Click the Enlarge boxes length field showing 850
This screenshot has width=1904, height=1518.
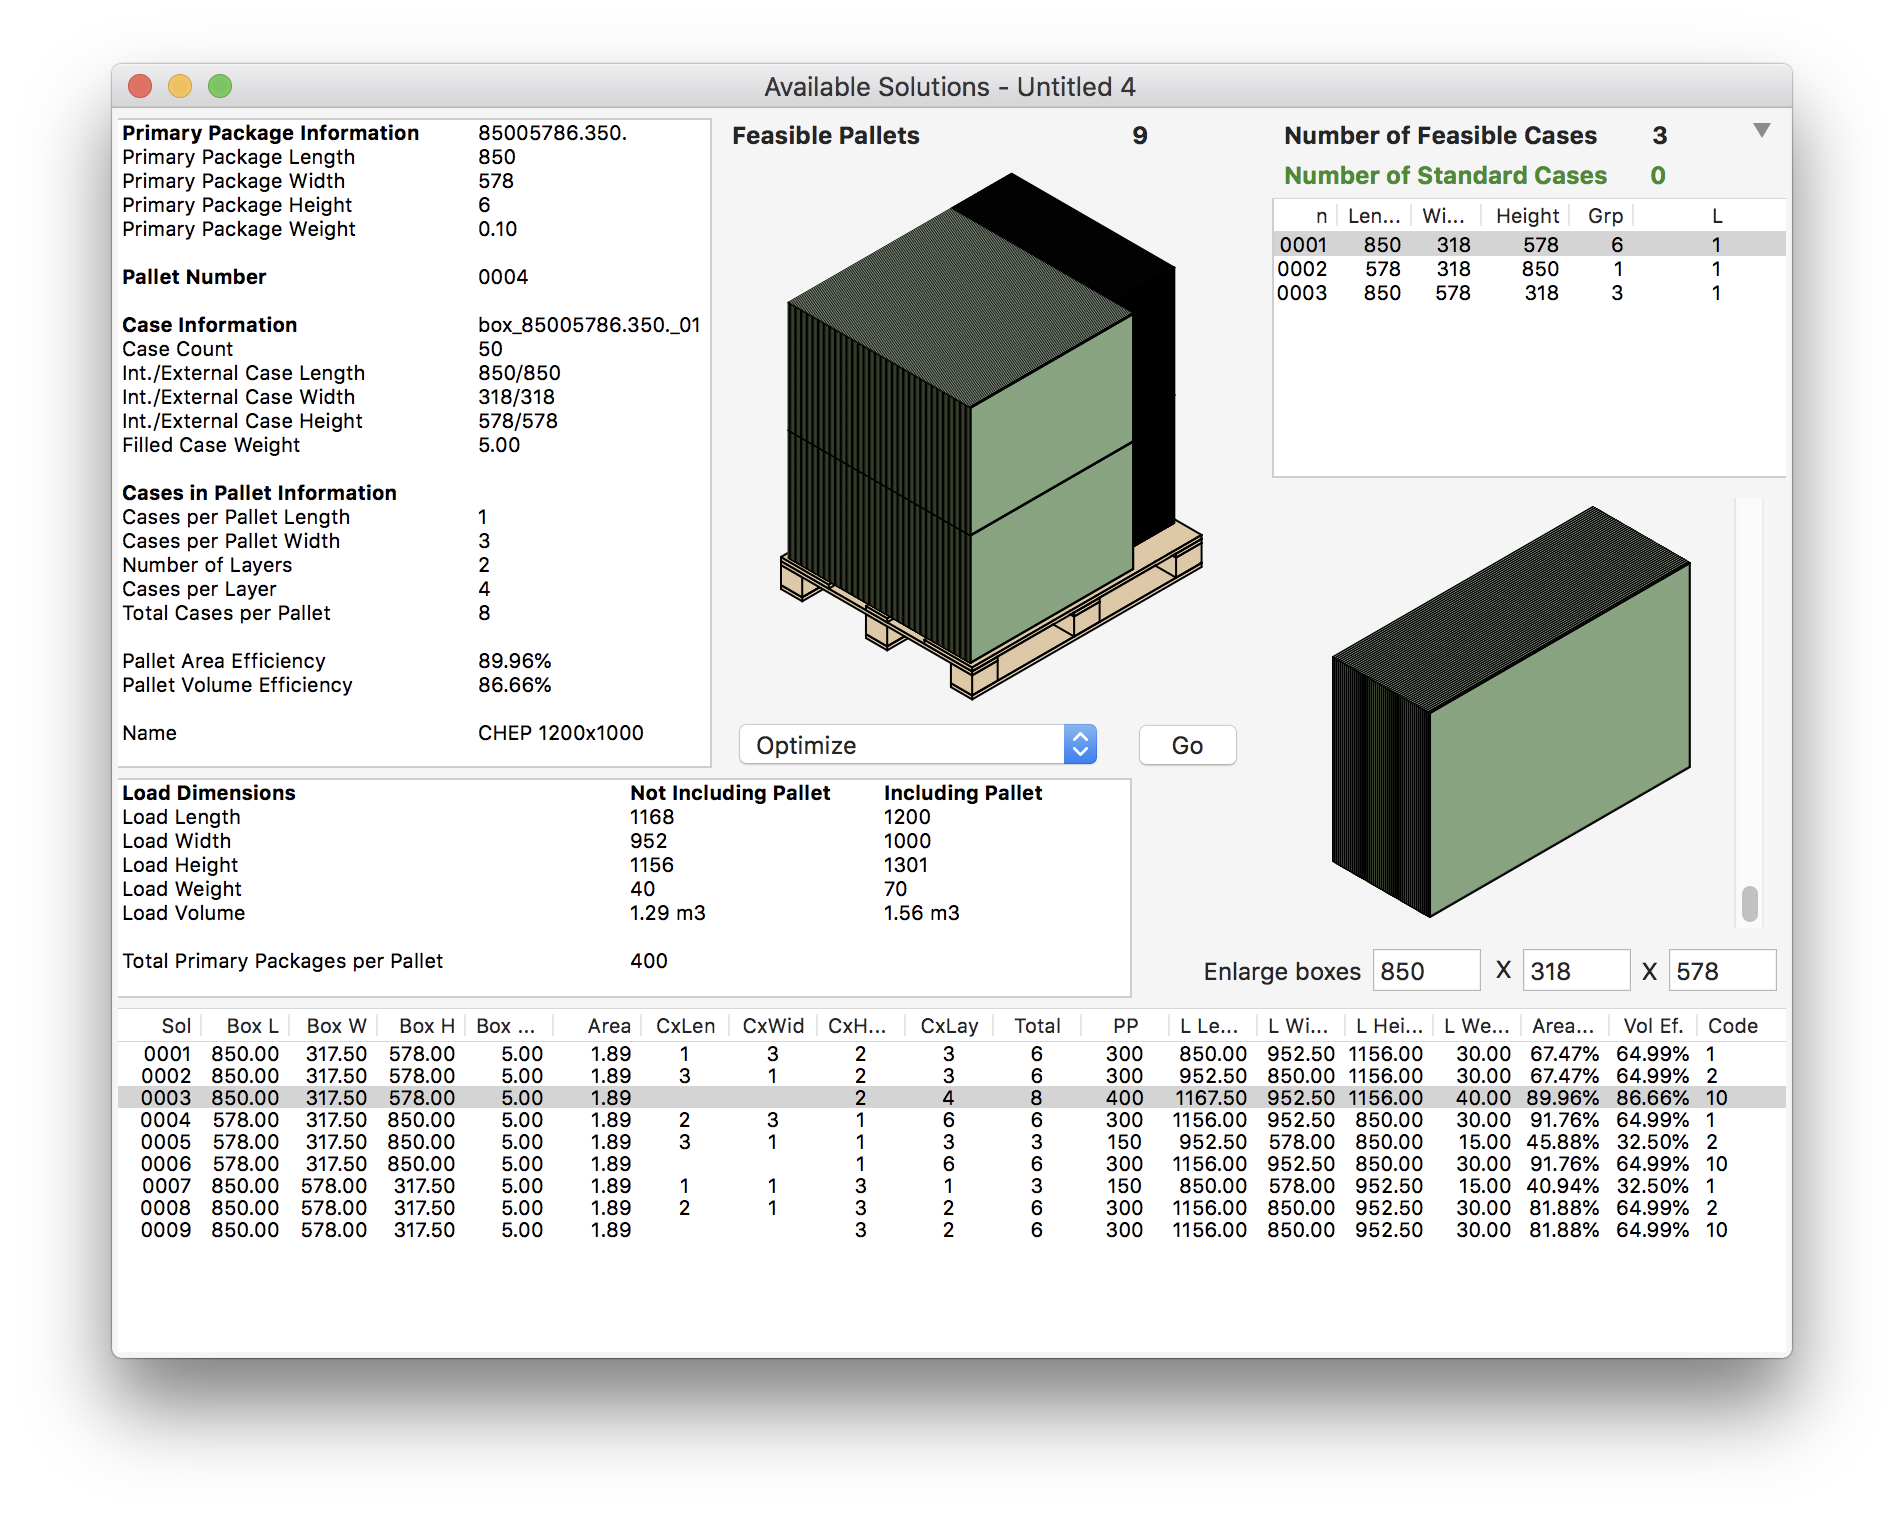click(x=1426, y=971)
